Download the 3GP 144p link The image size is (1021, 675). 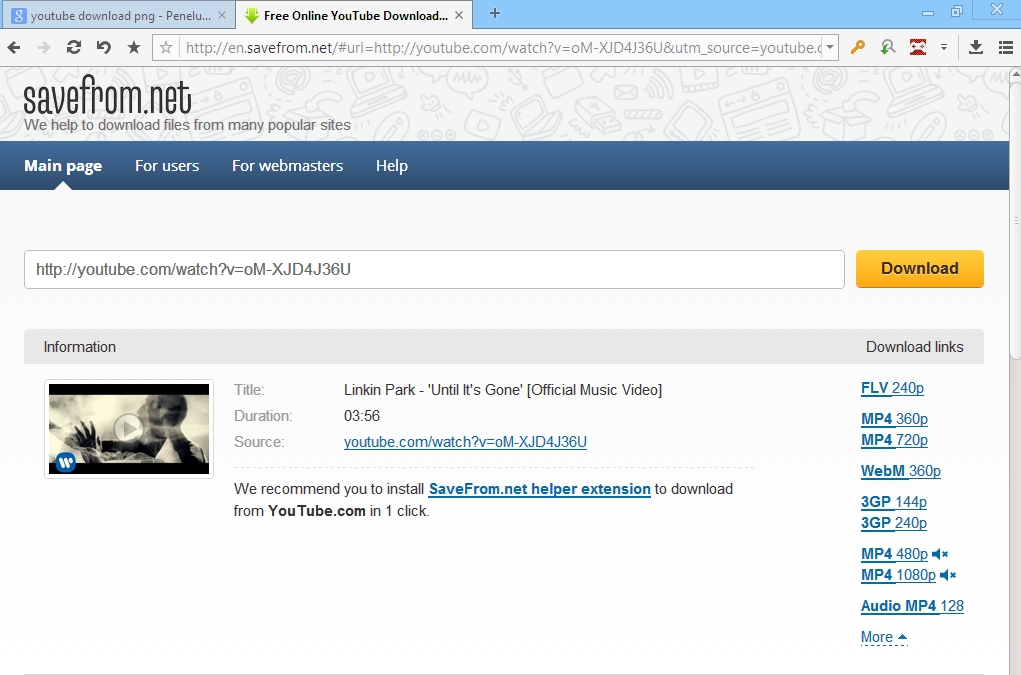pyautogui.click(x=893, y=503)
